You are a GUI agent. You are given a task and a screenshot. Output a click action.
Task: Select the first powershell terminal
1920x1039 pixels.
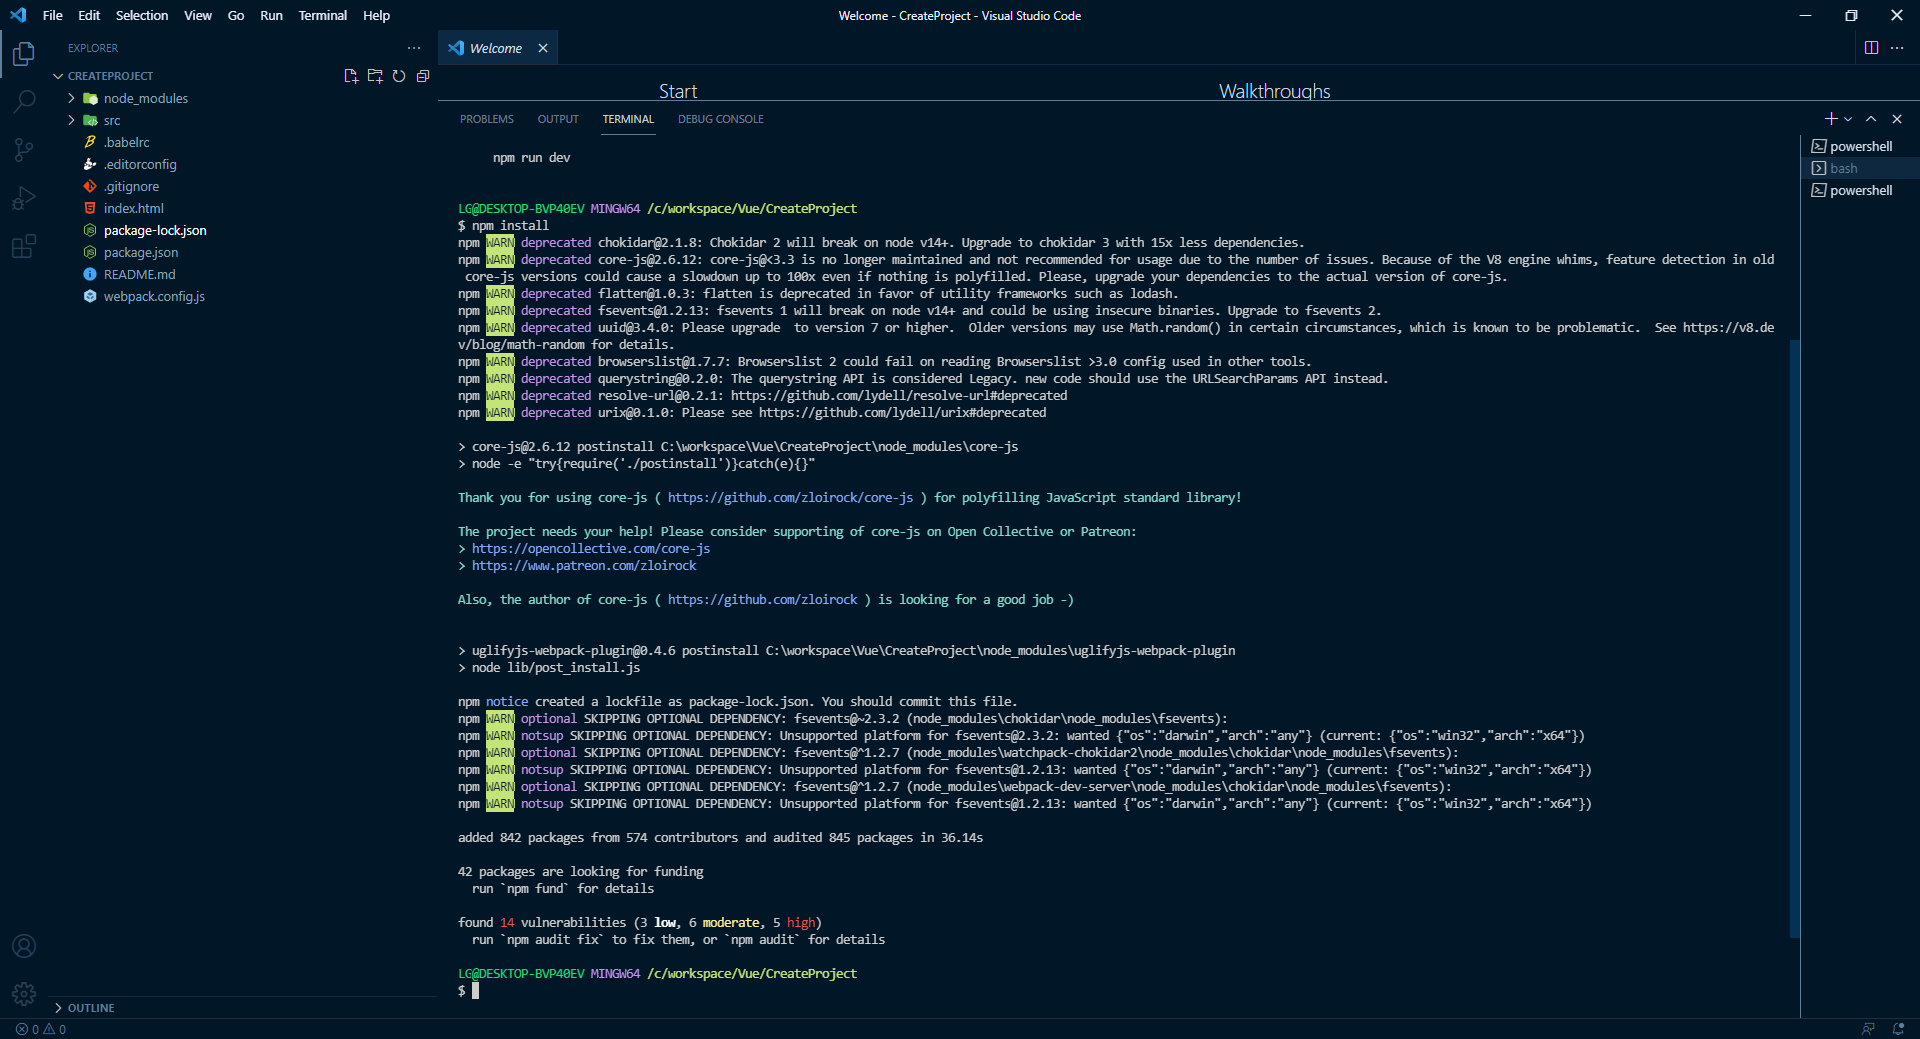[x=1860, y=146]
